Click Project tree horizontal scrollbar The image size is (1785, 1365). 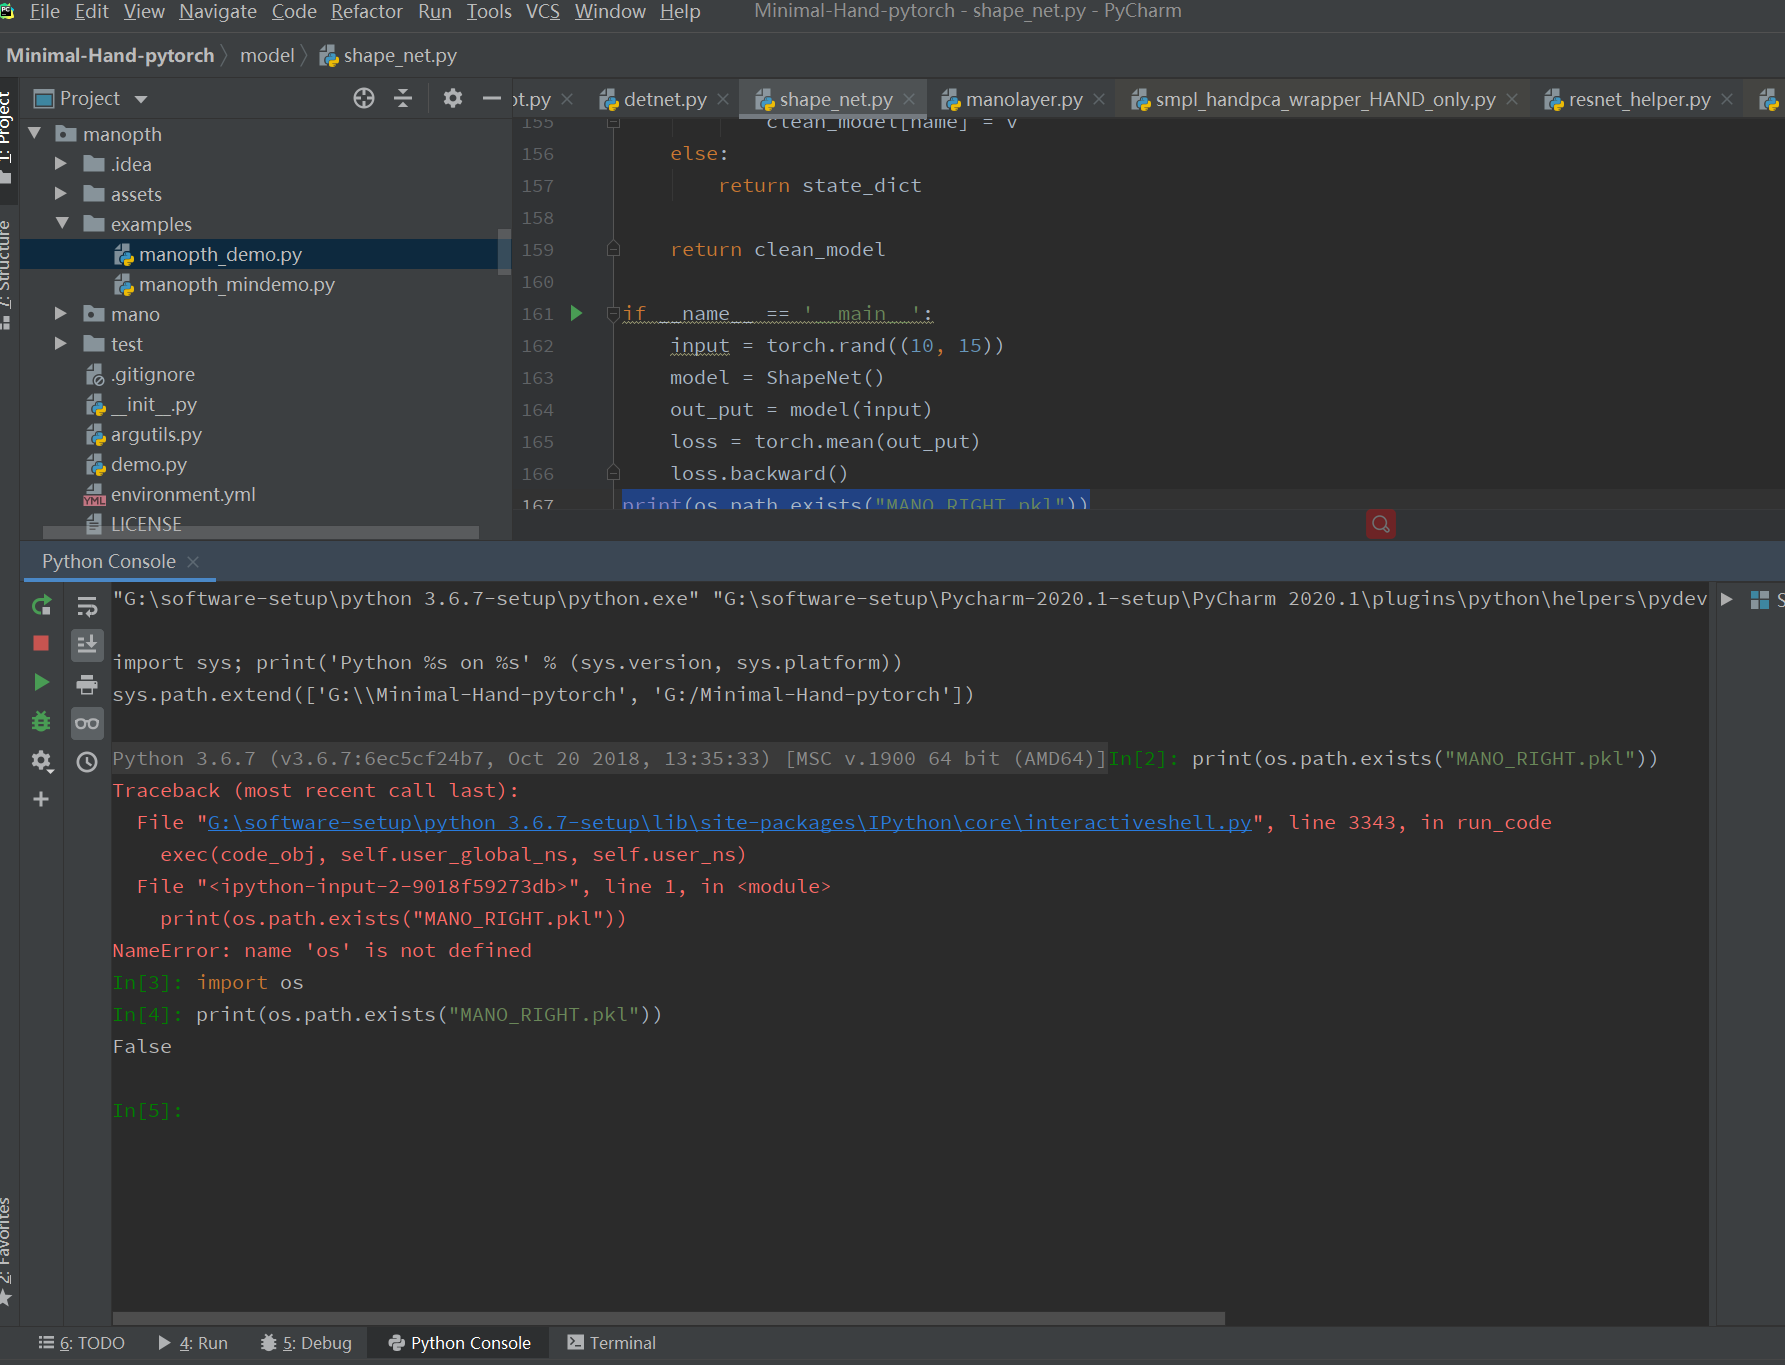pyautogui.click(x=260, y=532)
